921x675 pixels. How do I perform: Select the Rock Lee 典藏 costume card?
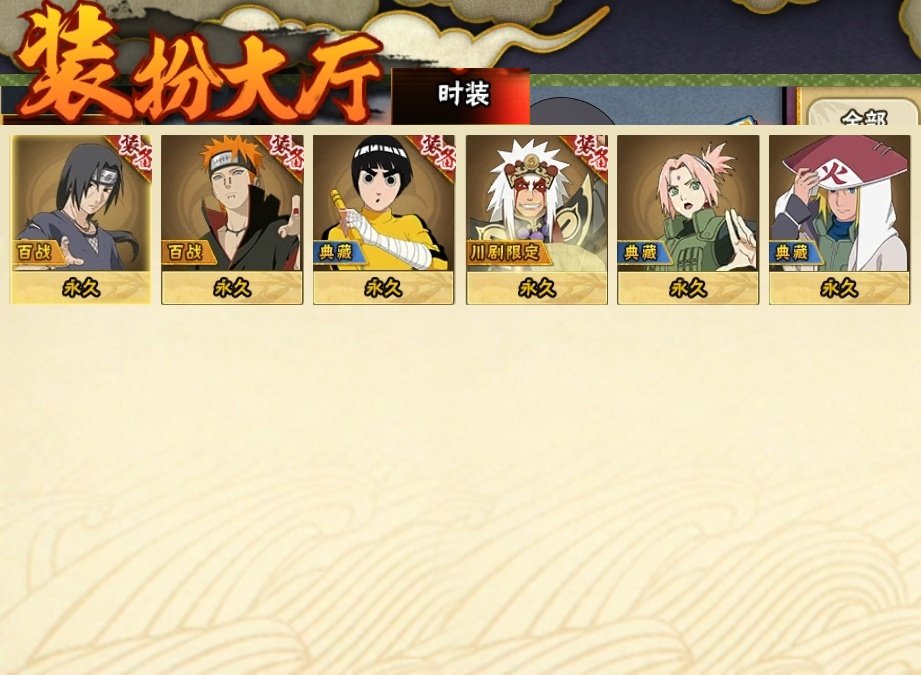[384, 219]
